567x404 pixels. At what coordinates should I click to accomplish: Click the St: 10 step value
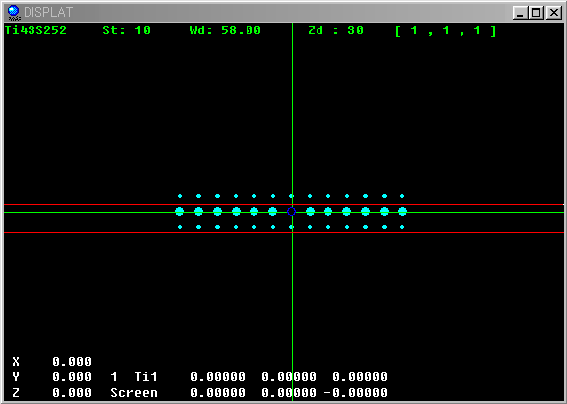point(127,30)
